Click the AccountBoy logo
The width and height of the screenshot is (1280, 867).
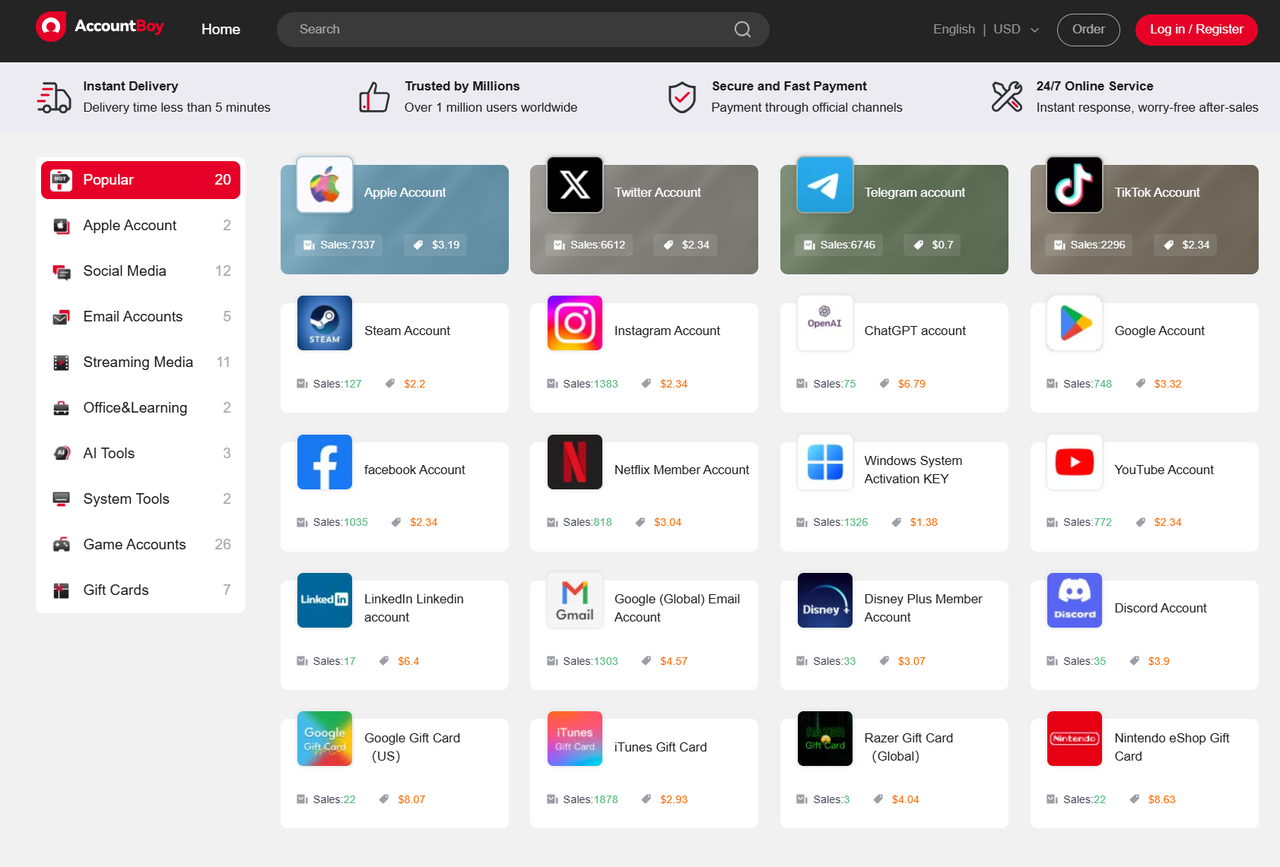[99, 27]
